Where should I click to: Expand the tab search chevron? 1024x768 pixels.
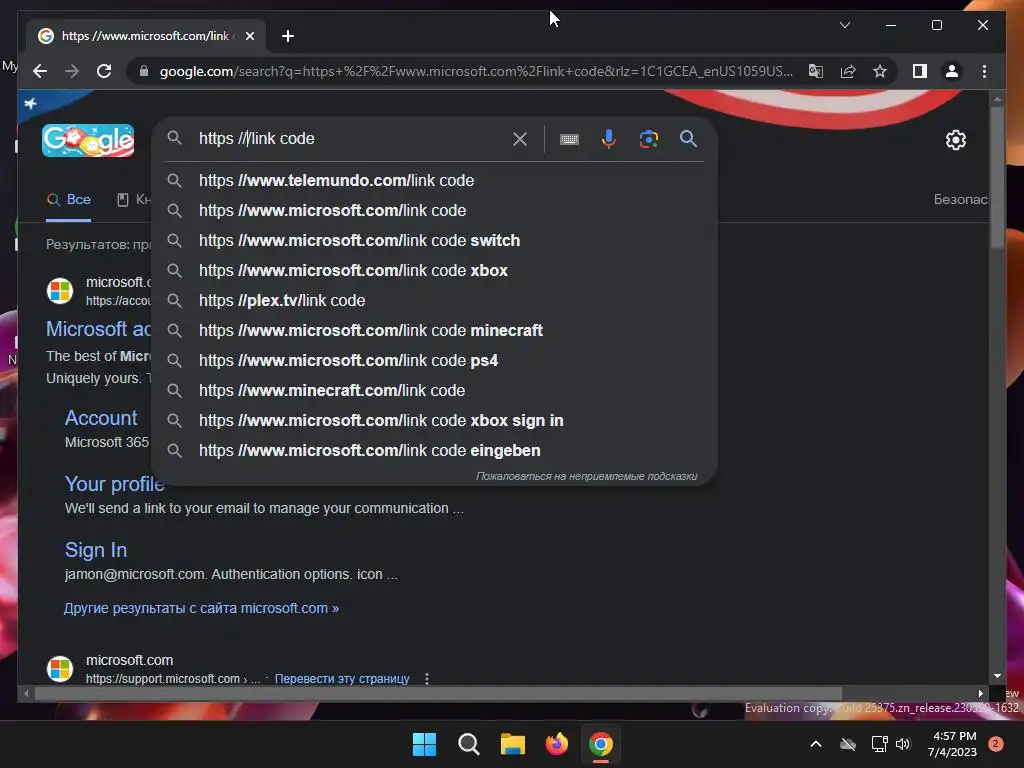844,25
